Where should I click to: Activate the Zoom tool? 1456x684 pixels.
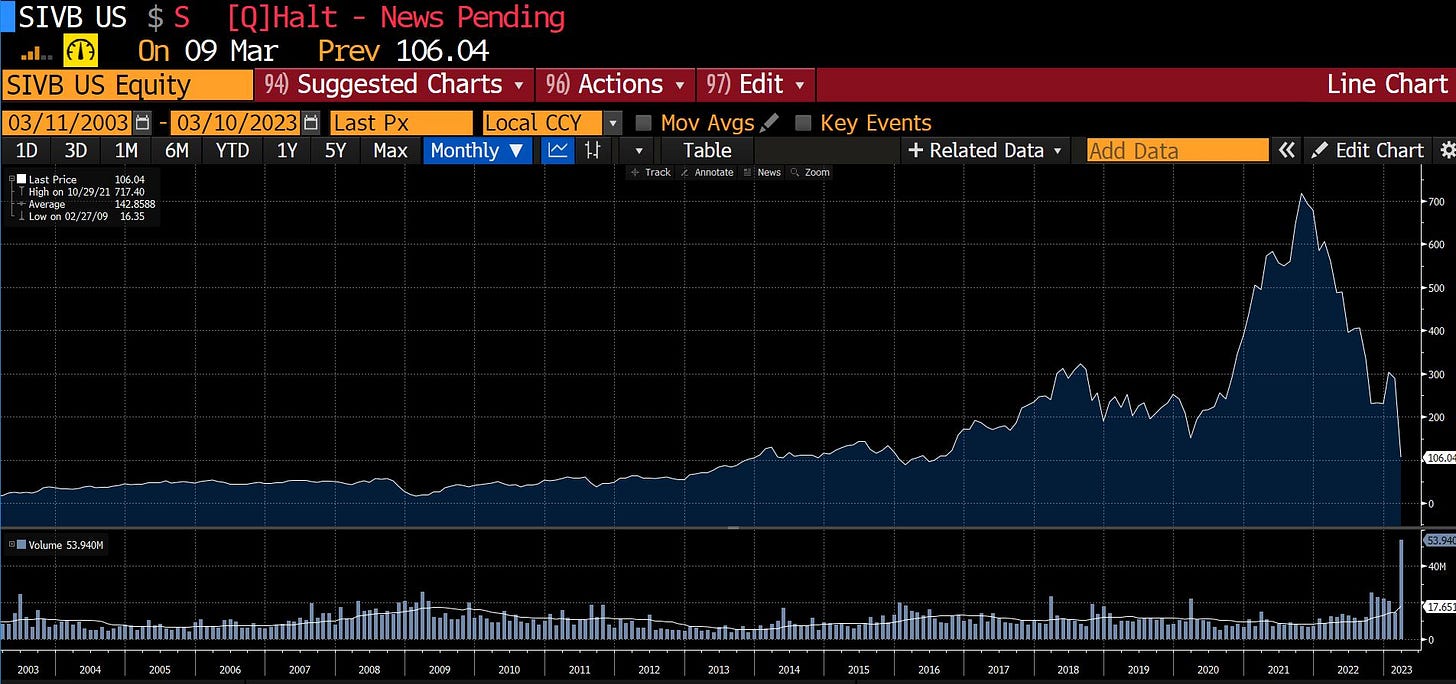[x=810, y=172]
